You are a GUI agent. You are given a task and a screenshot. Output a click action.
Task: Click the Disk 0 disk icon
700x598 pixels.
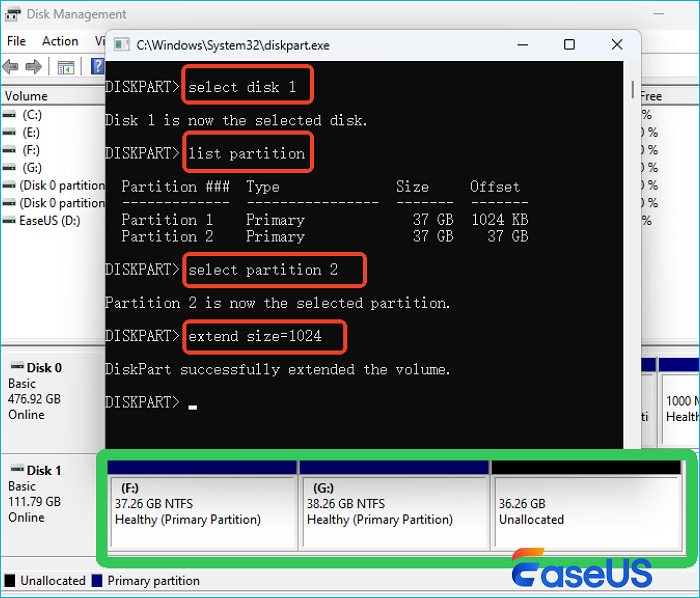click(x=17, y=366)
